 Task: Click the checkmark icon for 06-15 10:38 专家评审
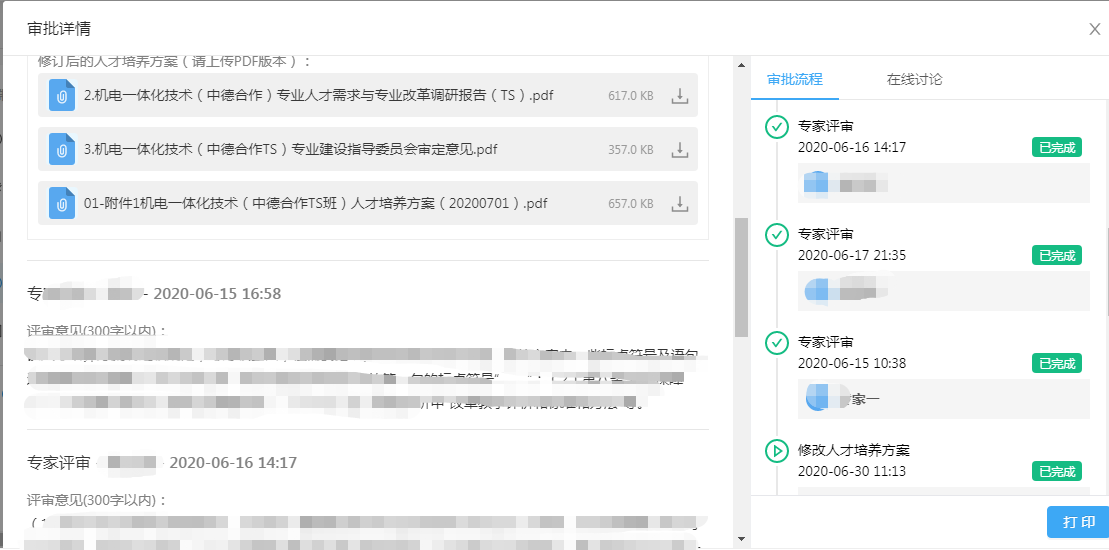click(776, 343)
